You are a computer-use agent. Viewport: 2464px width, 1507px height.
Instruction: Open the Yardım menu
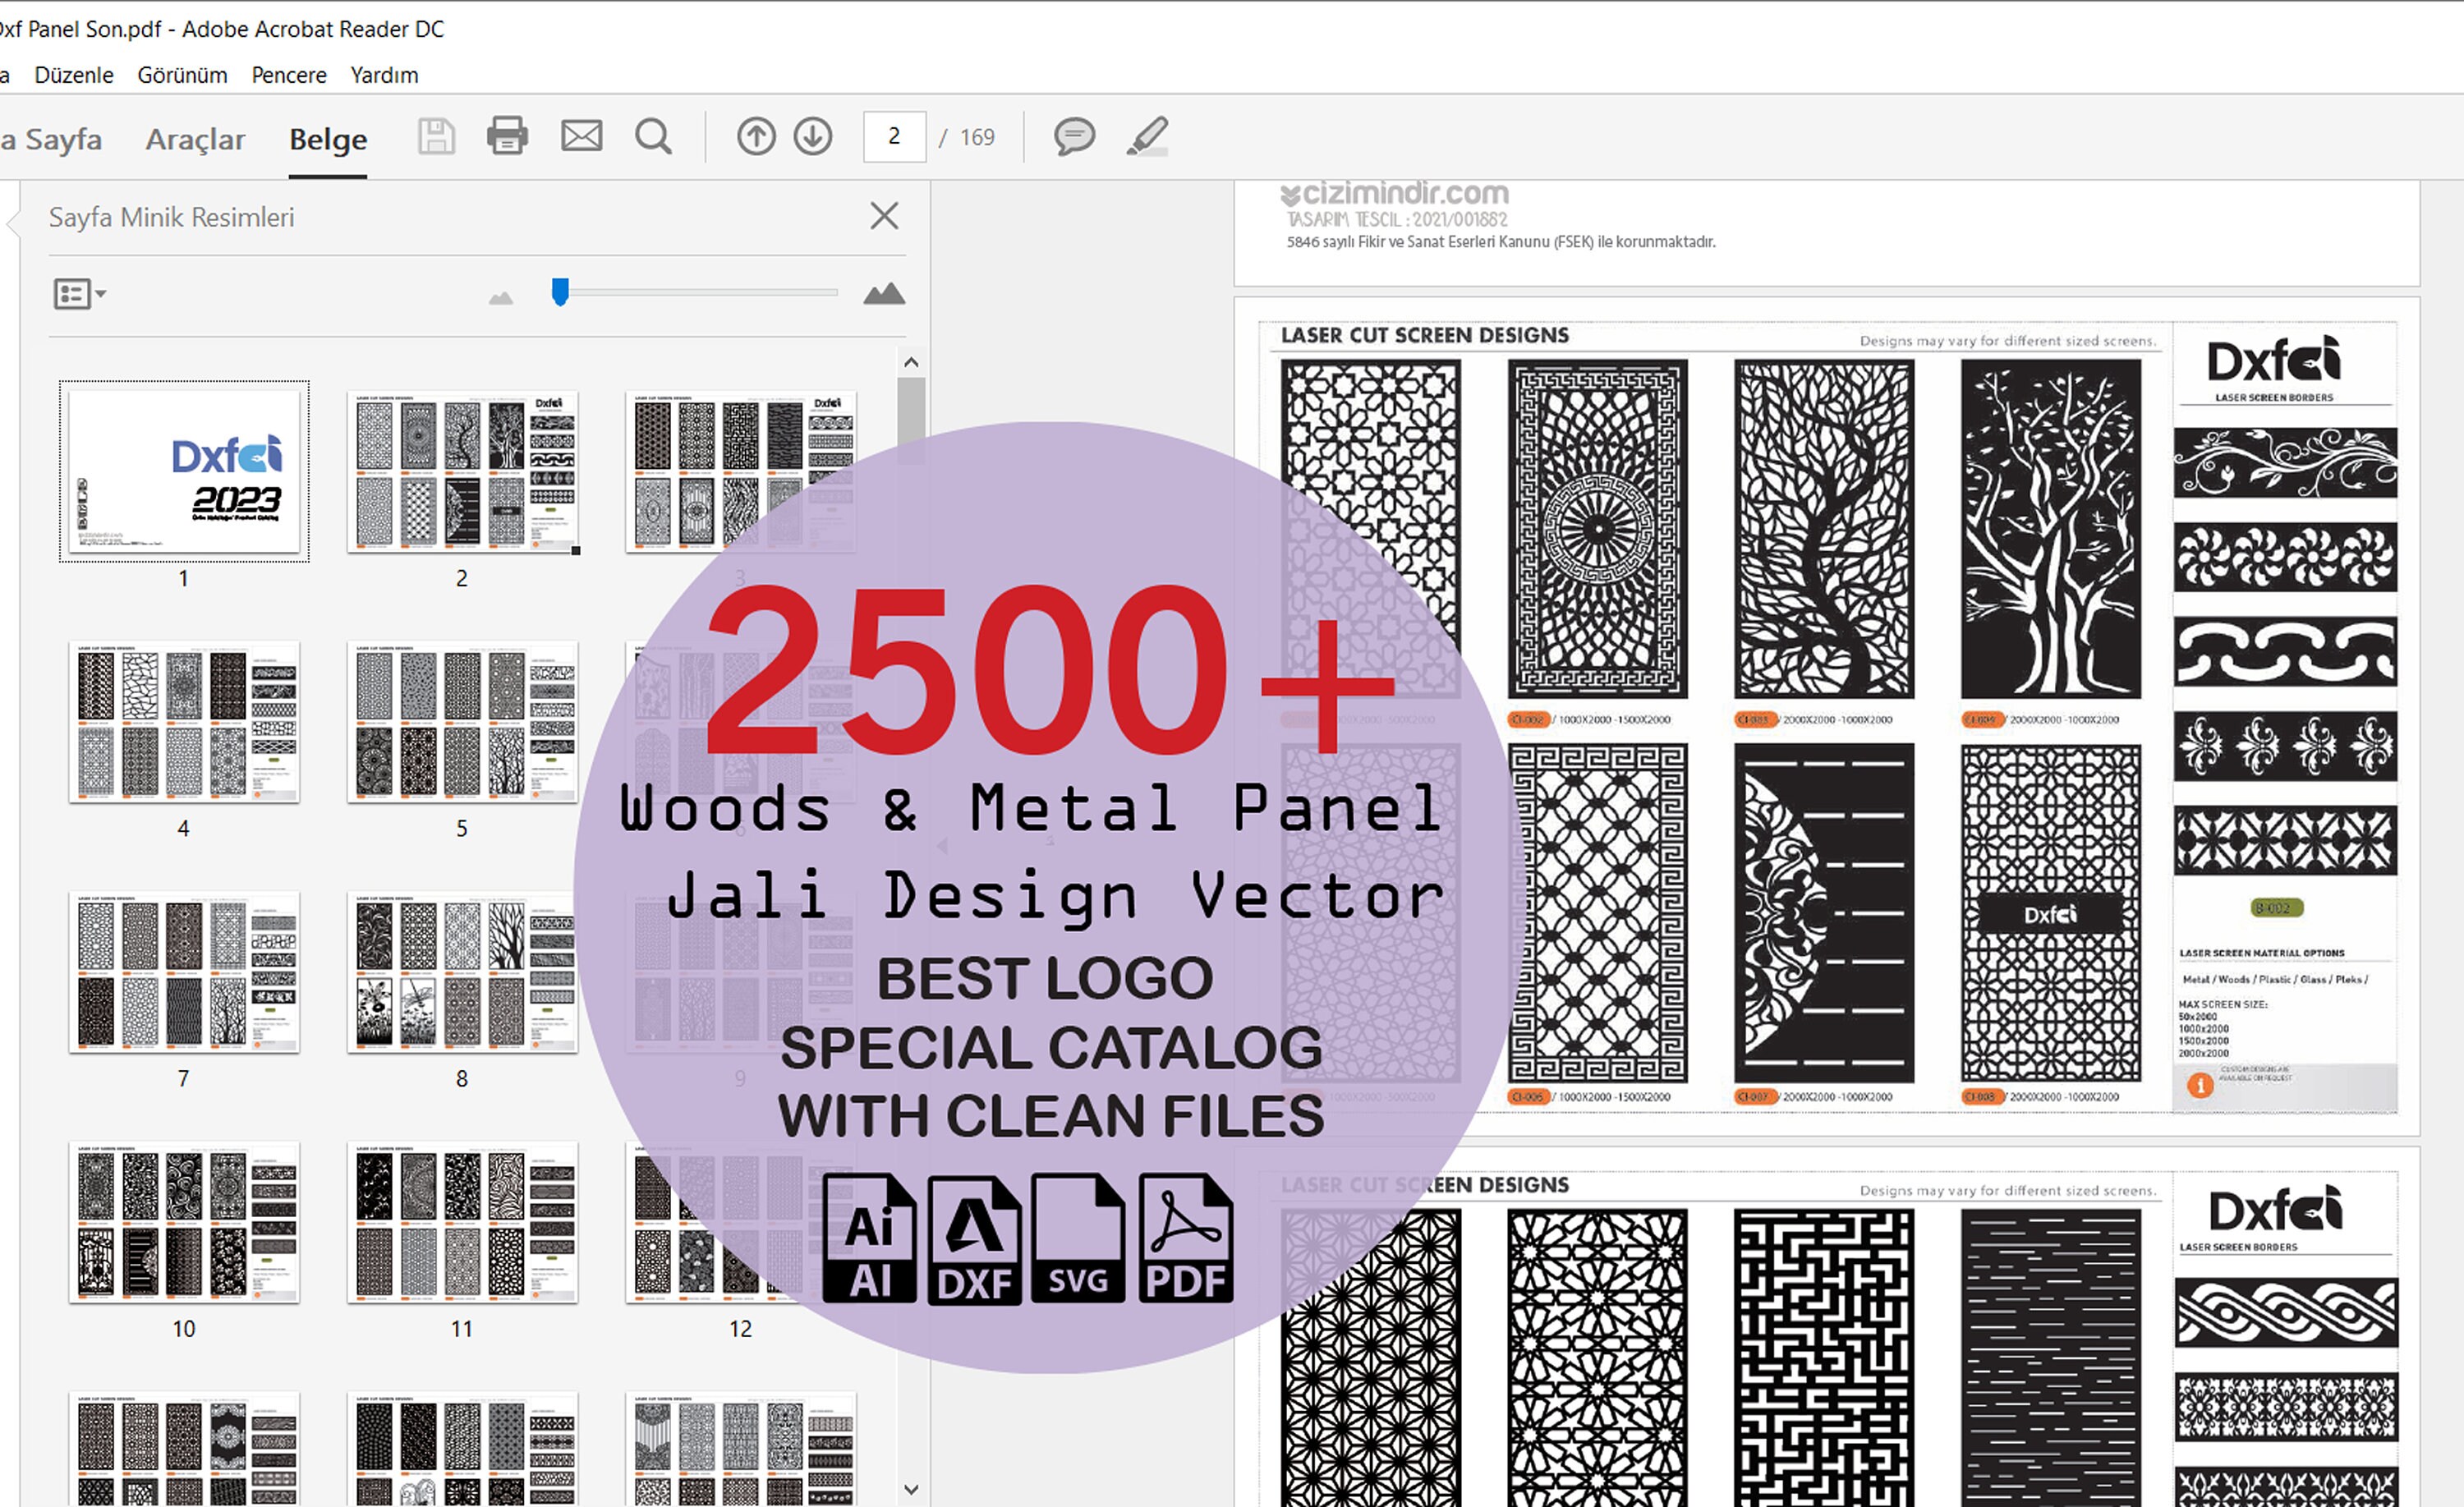[385, 74]
